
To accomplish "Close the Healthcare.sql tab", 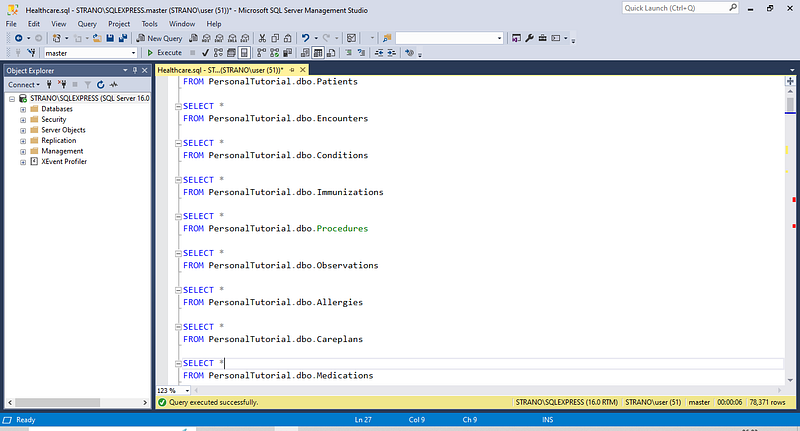I will tap(303, 70).
